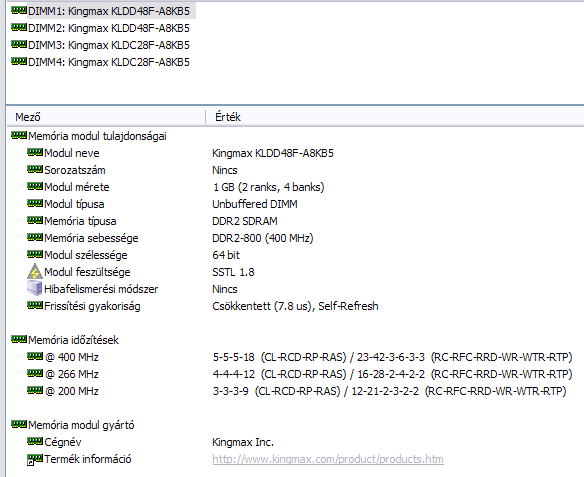Click the Modul neve row icon
Image resolution: width=584 pixels, height=477 pixels.
coord(35,152)
